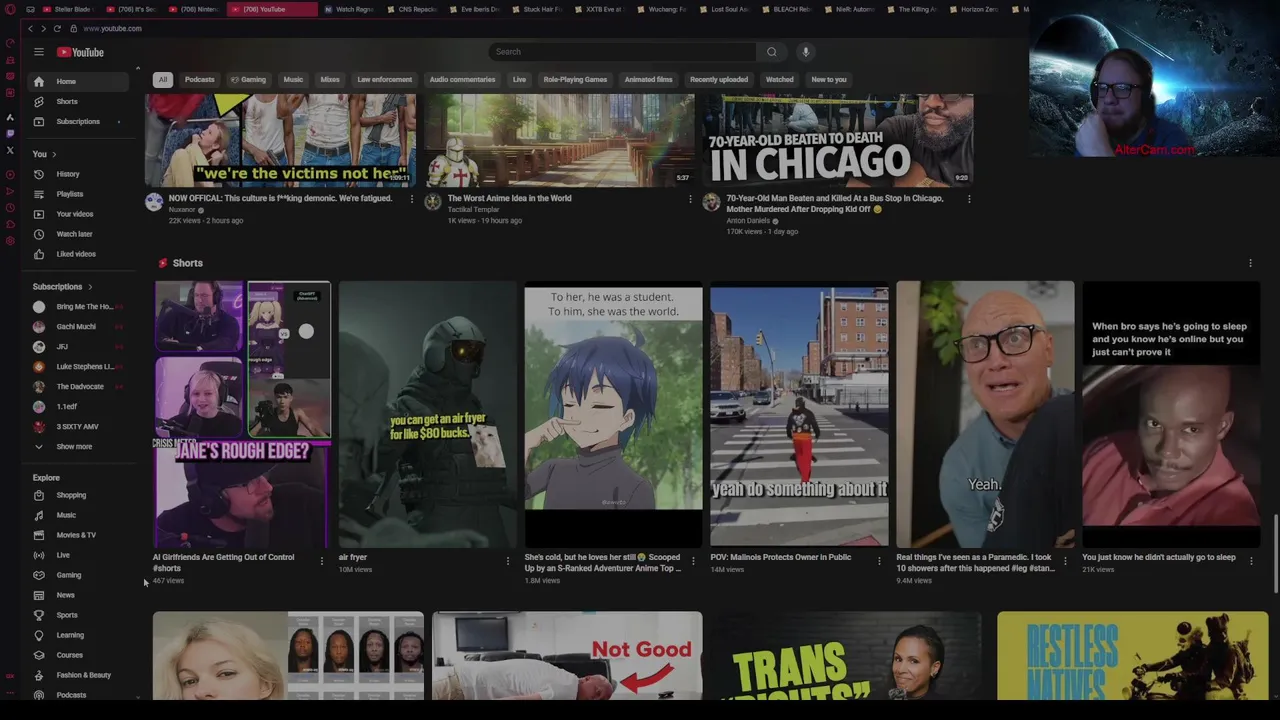
Task: Play 'IN CHICAGO' video thumbnail
Action: coord(838,140)
